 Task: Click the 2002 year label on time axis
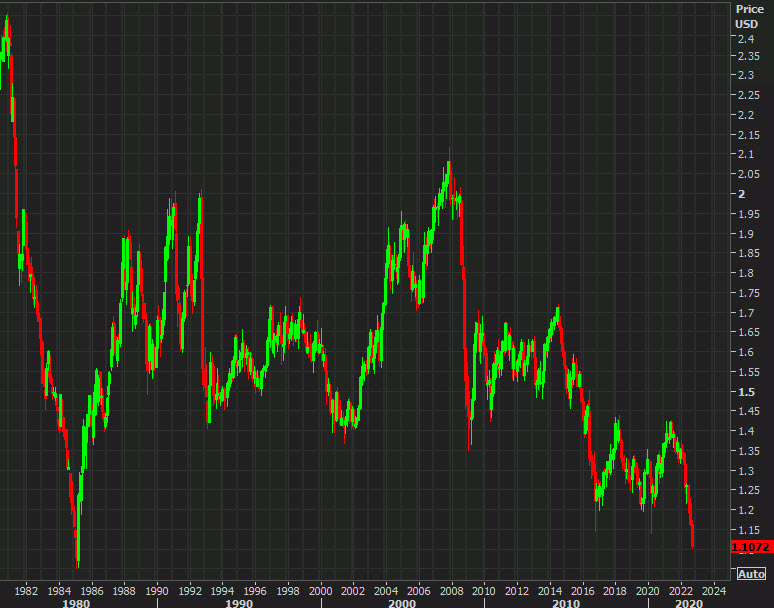[353, 591]
